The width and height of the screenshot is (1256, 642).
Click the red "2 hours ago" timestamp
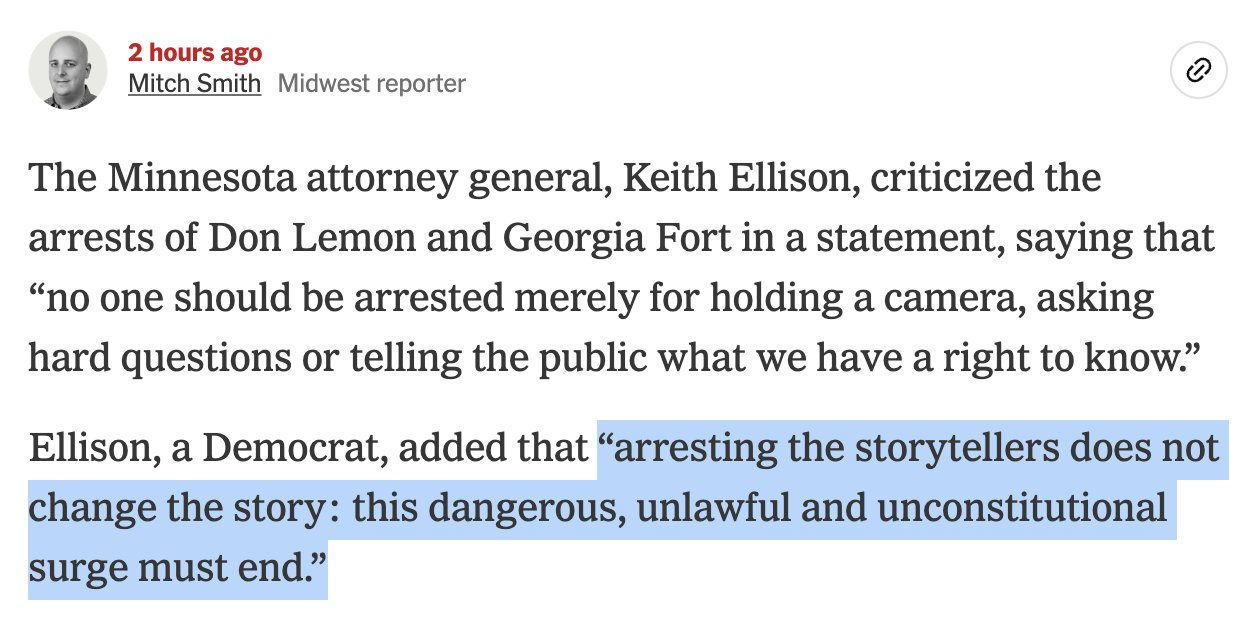(x=195, y=53)
